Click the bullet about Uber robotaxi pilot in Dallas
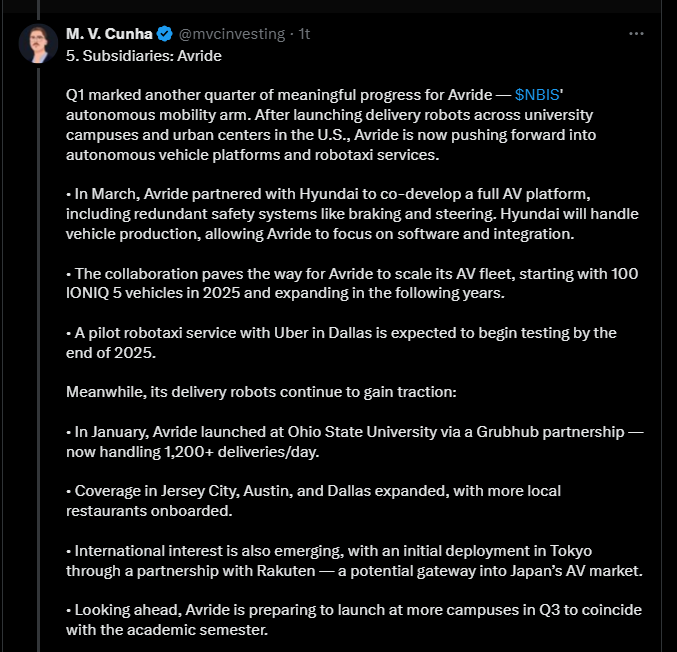This screenshot has height=652, width=677. [340, 341]
